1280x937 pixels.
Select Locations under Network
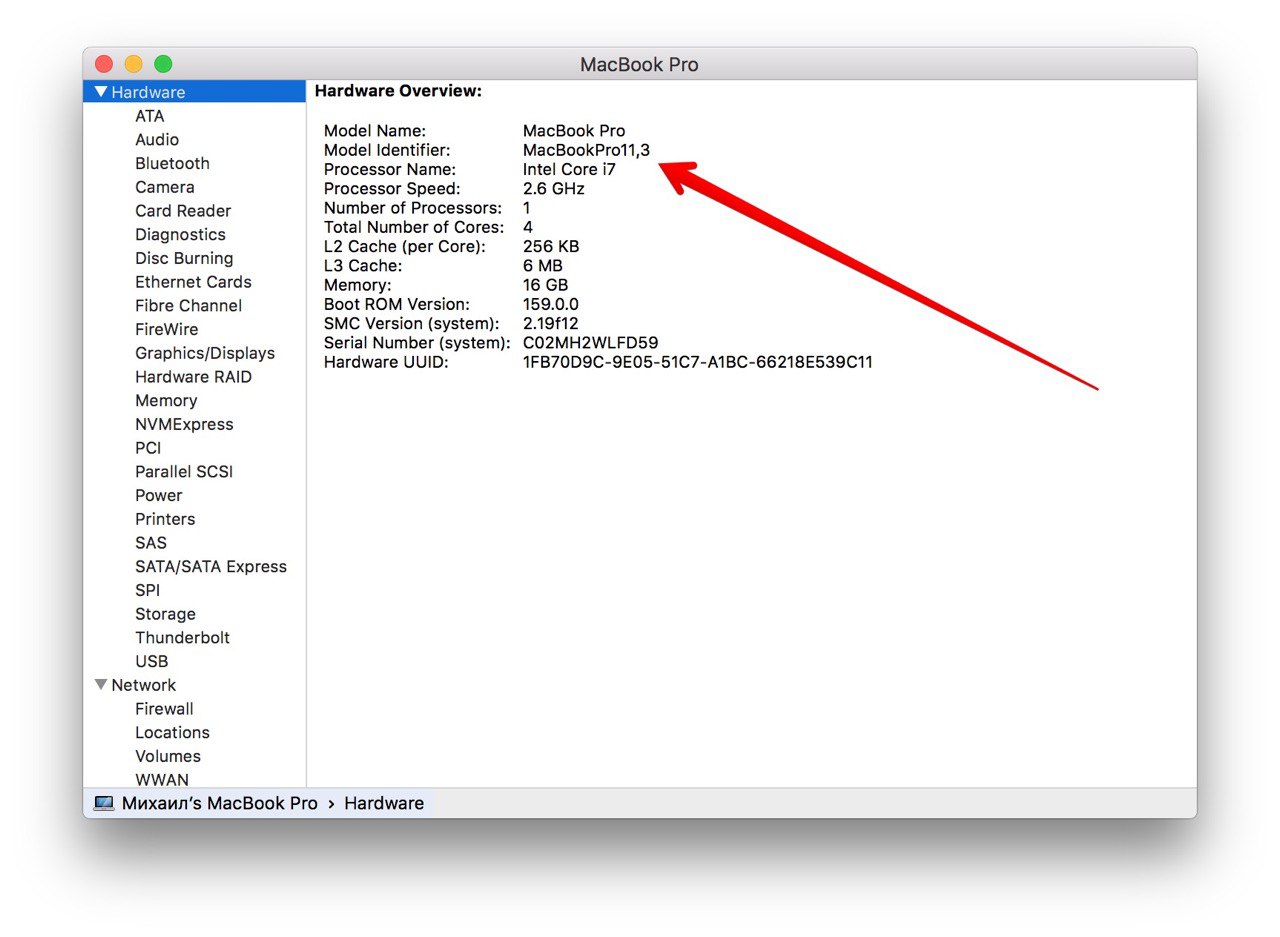[x=172, y=733]
